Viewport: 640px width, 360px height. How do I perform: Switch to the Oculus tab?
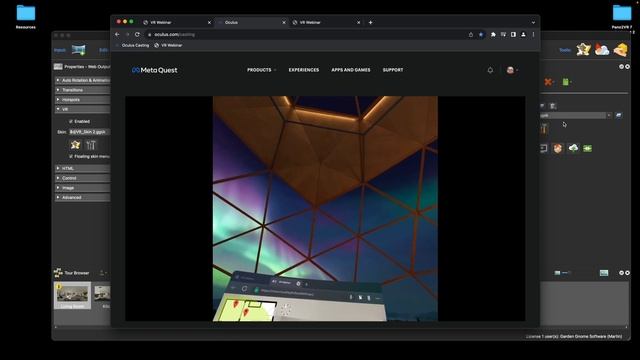pyautogui.click(x=251, y=22)
